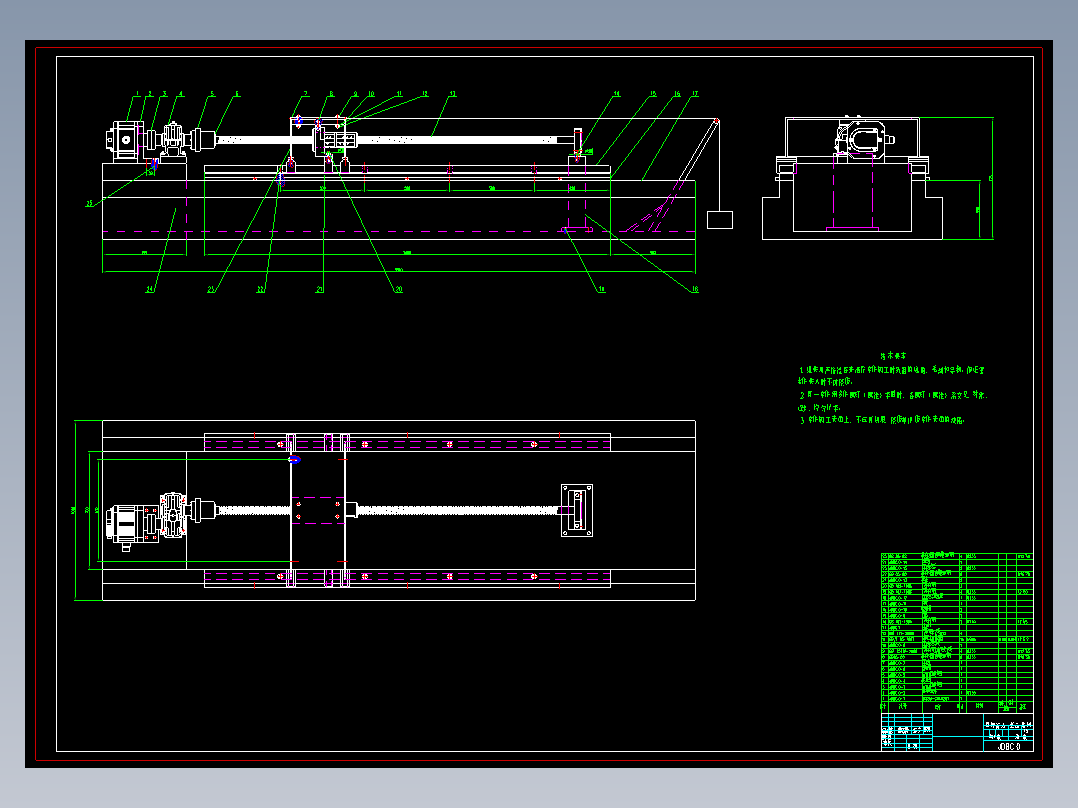Image resolution: width=1078 pixels, height=808 pixels.
Task: Select callout number 4 above the gearbox
Action: pyautogui.click(x=182, y=94)
